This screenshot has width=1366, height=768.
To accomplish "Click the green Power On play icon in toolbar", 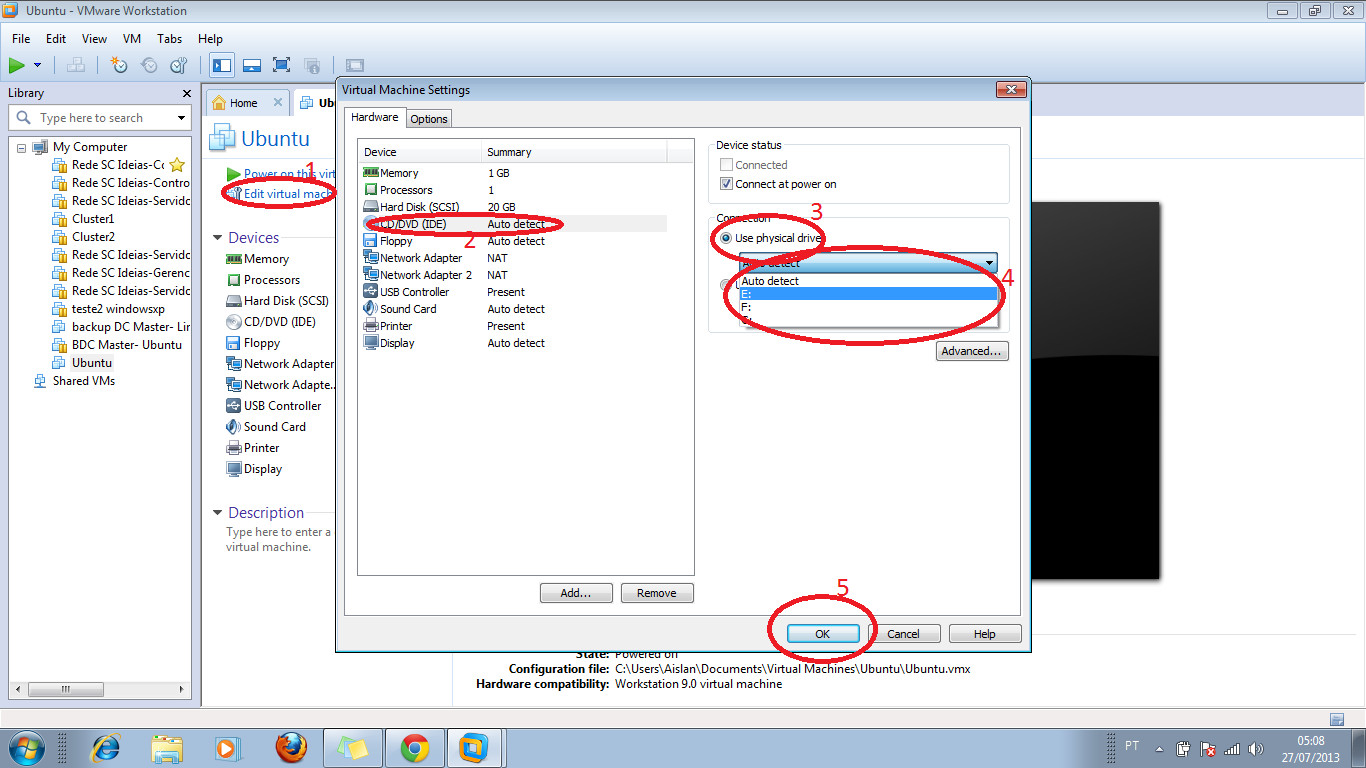I will coord(17,65).
